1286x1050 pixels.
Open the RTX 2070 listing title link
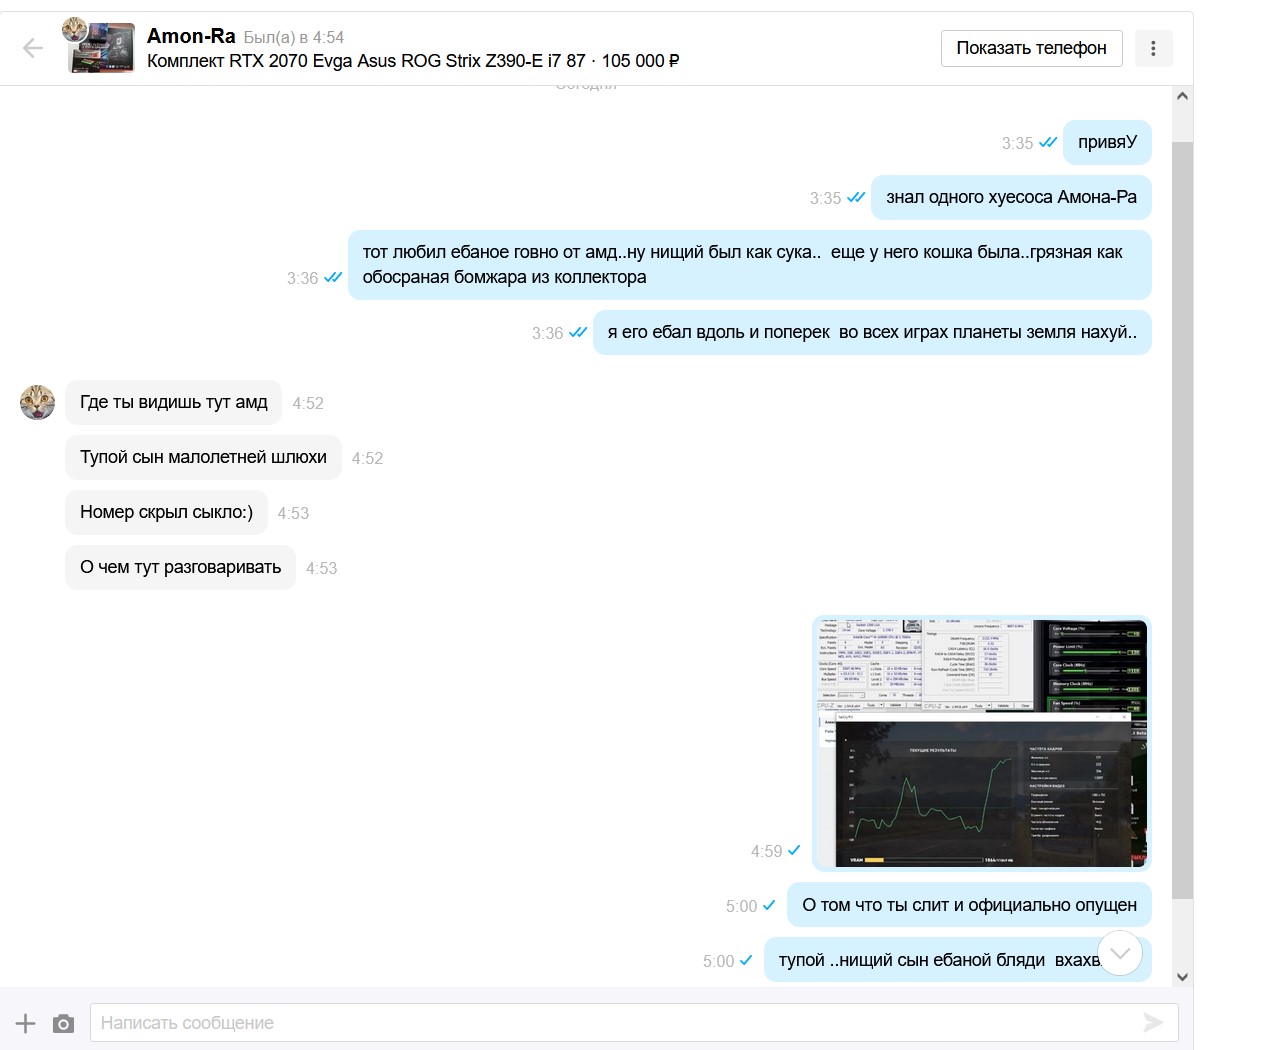pos(413,61)
